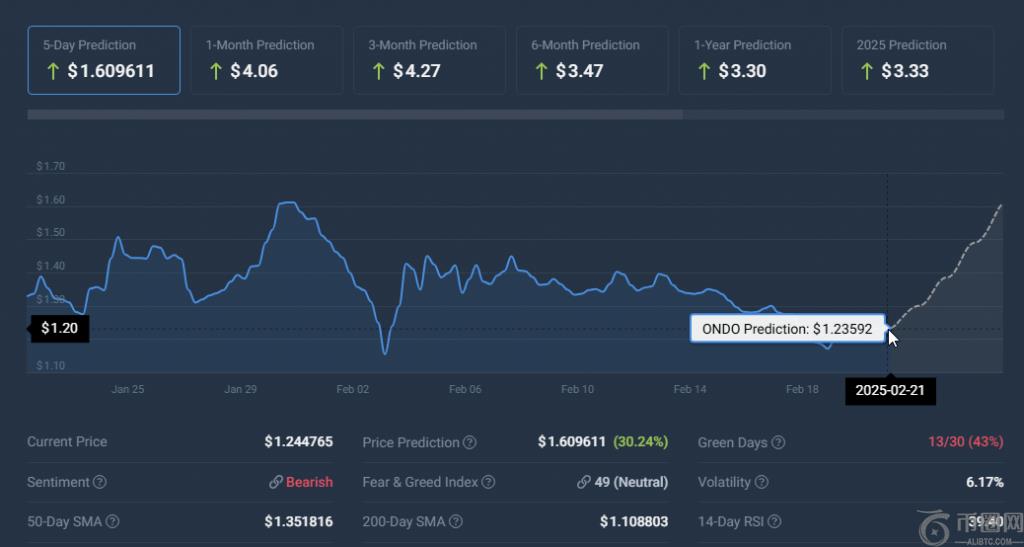The width and height of the screenshot is (1024, 547).
Task: Switch to the 6-Month Prediction tab
Action: tap(592, 60)
